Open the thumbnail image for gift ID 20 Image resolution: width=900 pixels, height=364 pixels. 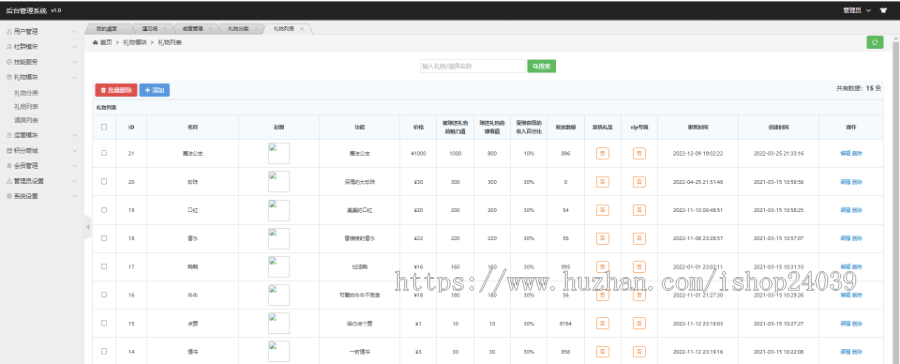point(278,181)
